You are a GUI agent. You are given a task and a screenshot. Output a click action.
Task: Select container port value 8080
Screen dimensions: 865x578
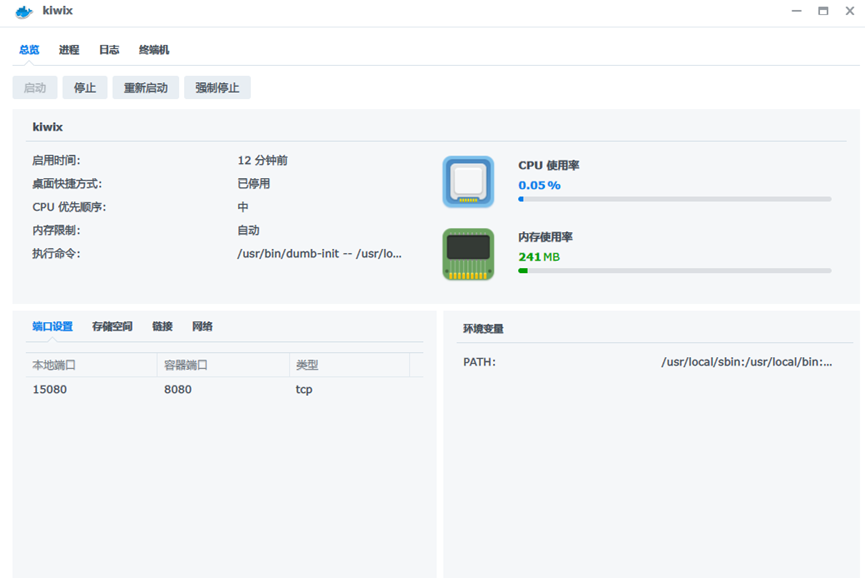(x=178, y=389)
